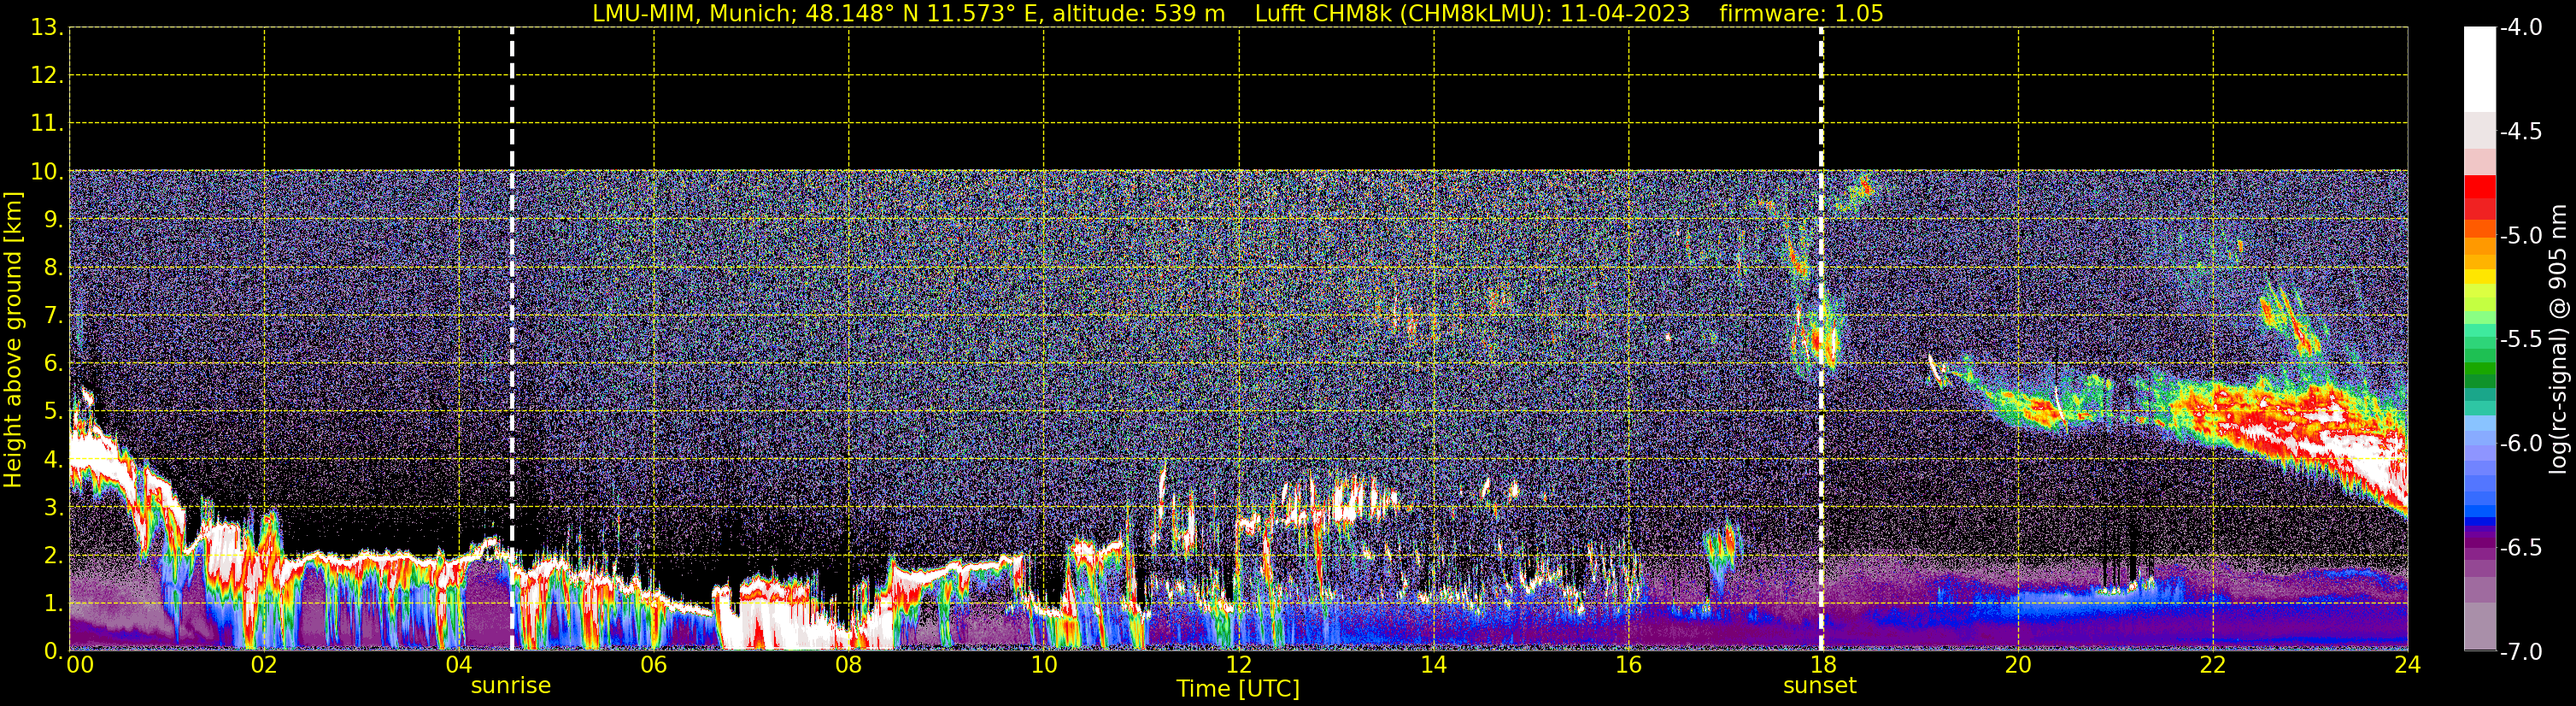Click the 'Time [UTC]' axis title
This screenshot has height=706, width=2576.
coord(1238,689)
